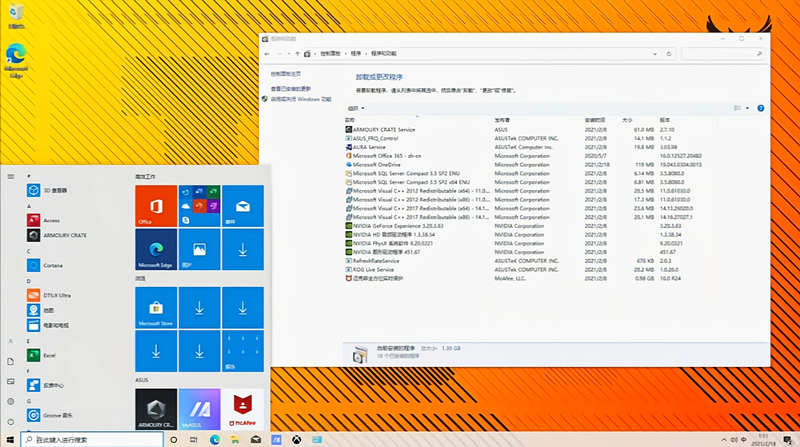The image size is (800, 447).
Task: Open File Explorer from the taskbar
Action: [x=235, y=439]
